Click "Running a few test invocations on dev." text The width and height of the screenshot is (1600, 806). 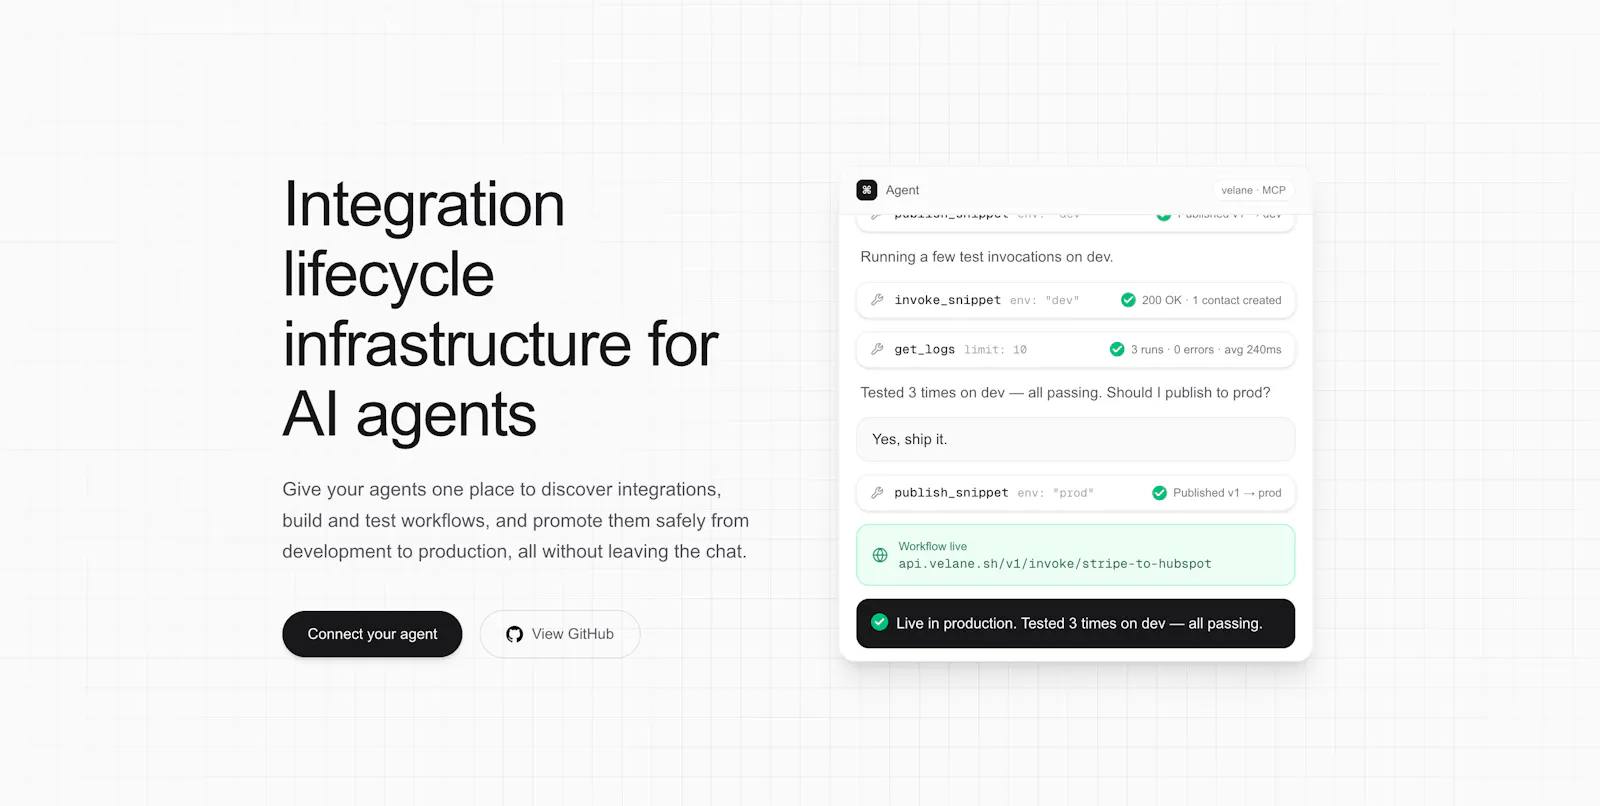click(x=987, y=257)
